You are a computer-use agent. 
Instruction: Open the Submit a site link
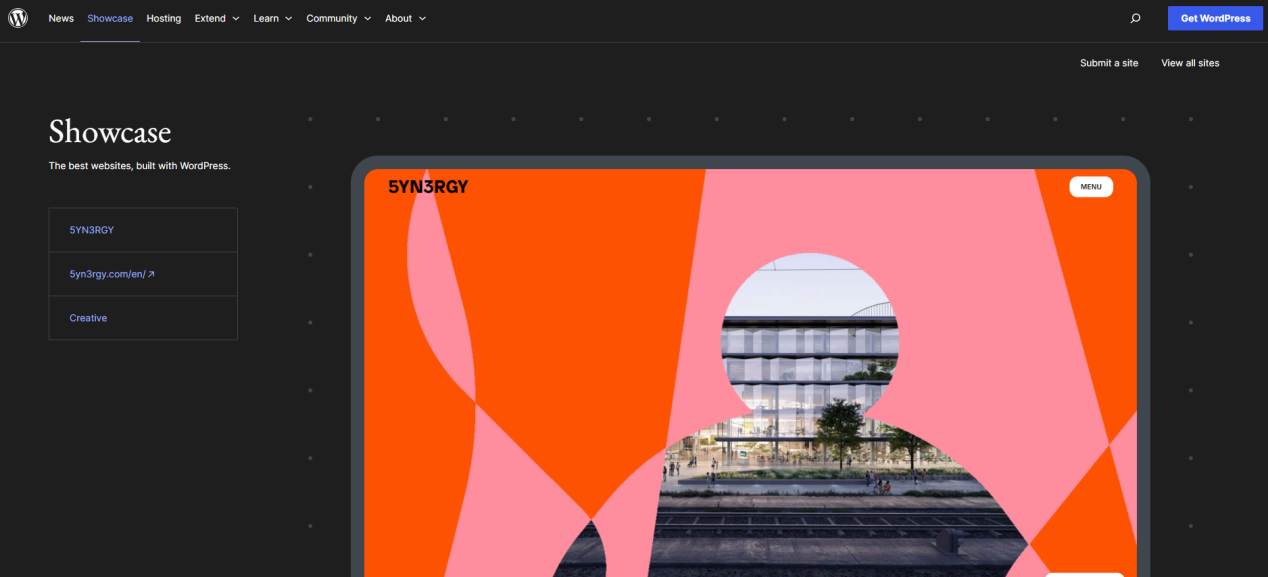pos(1109,63)
